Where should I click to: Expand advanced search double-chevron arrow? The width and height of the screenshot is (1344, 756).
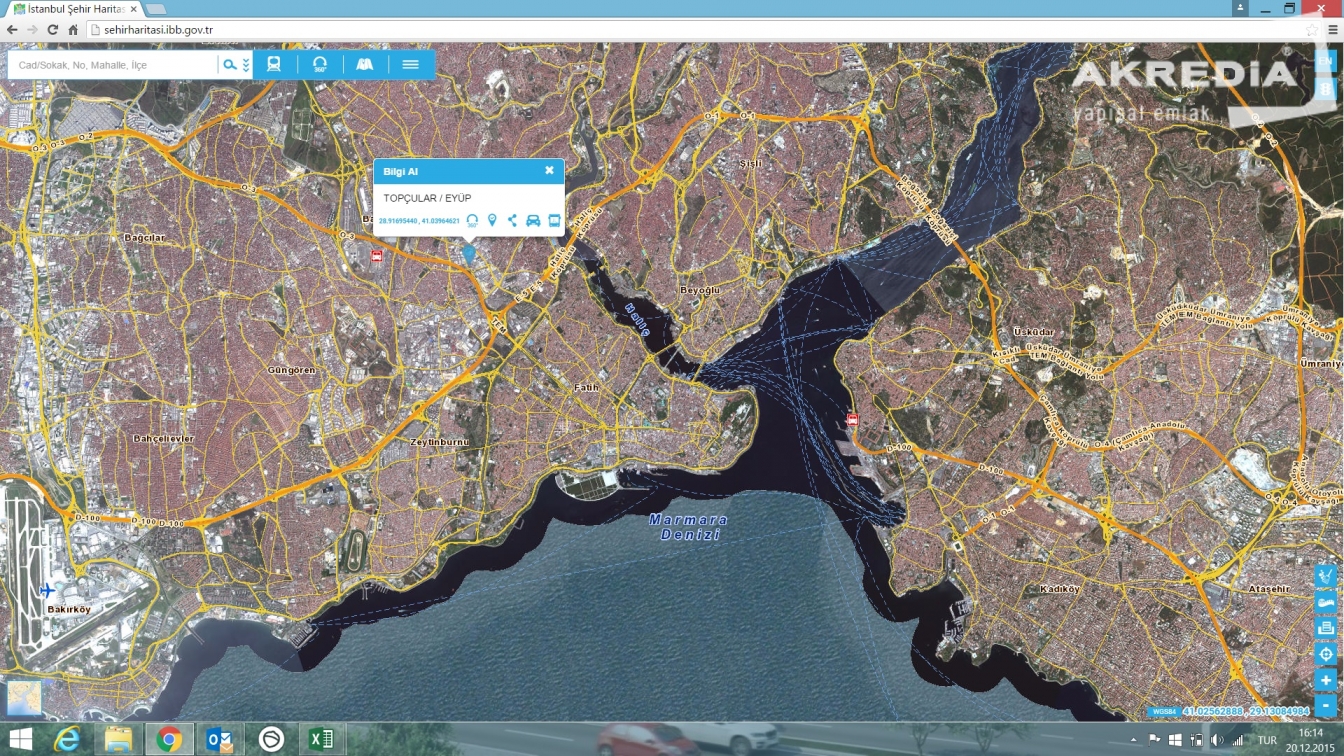(246, 65)
